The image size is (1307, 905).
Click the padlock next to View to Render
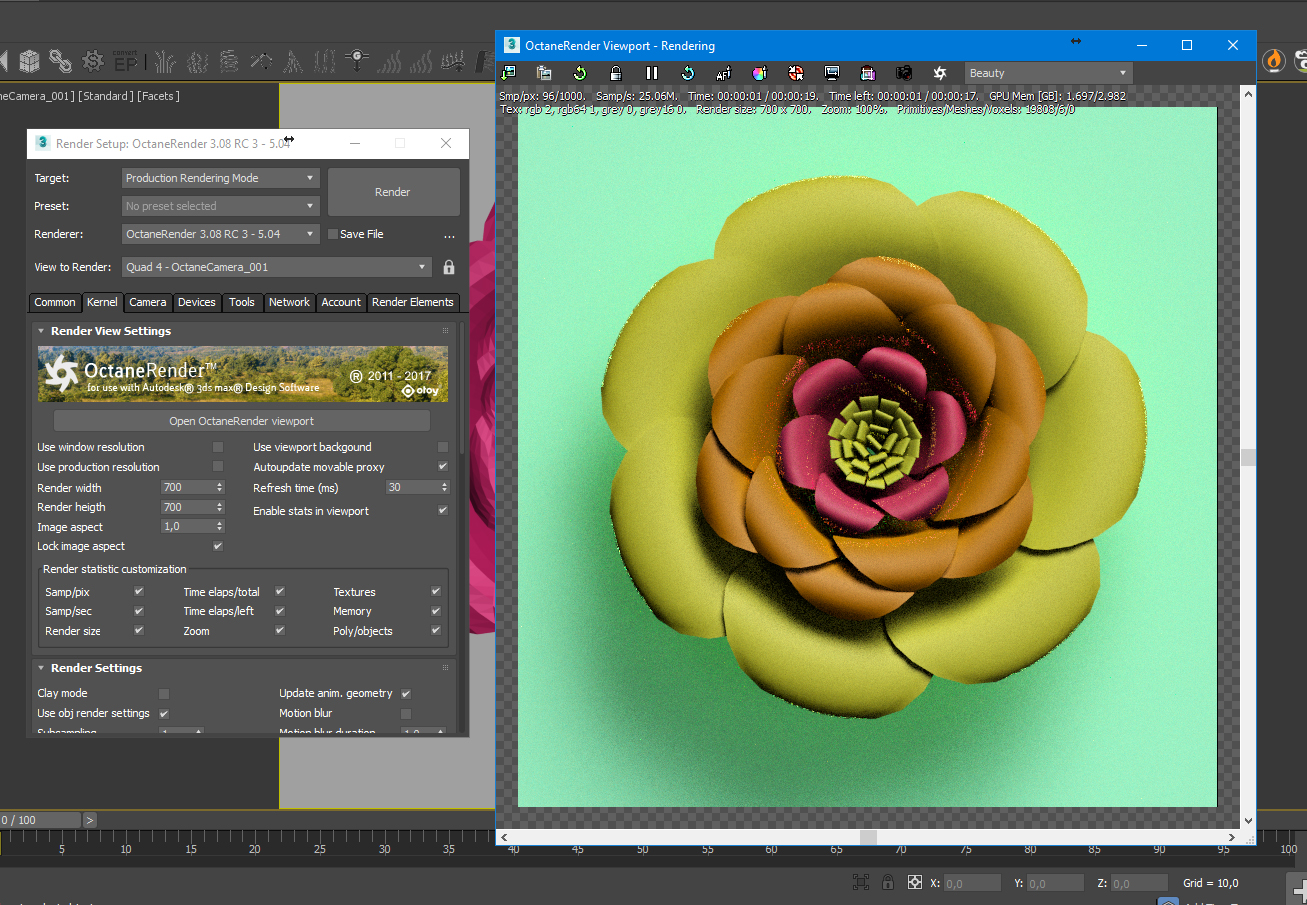pyautogui.click(x=449, y=267)
